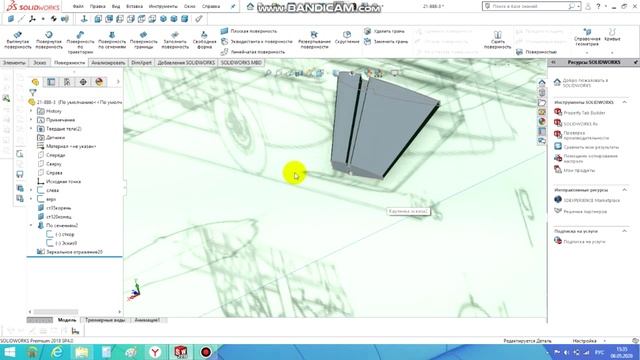The height and width of the screenshot is (360, 640).
Task: Select the Extruded Surface (Вытянутая поверхность) tool
Action: coord(18,40)
